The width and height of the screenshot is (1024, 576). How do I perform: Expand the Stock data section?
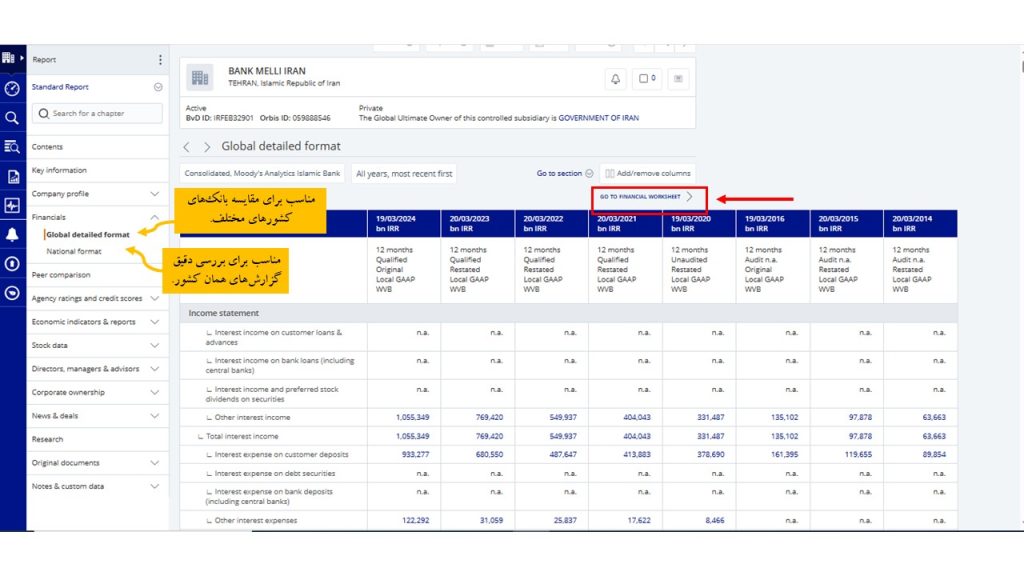tap(155, 345)
